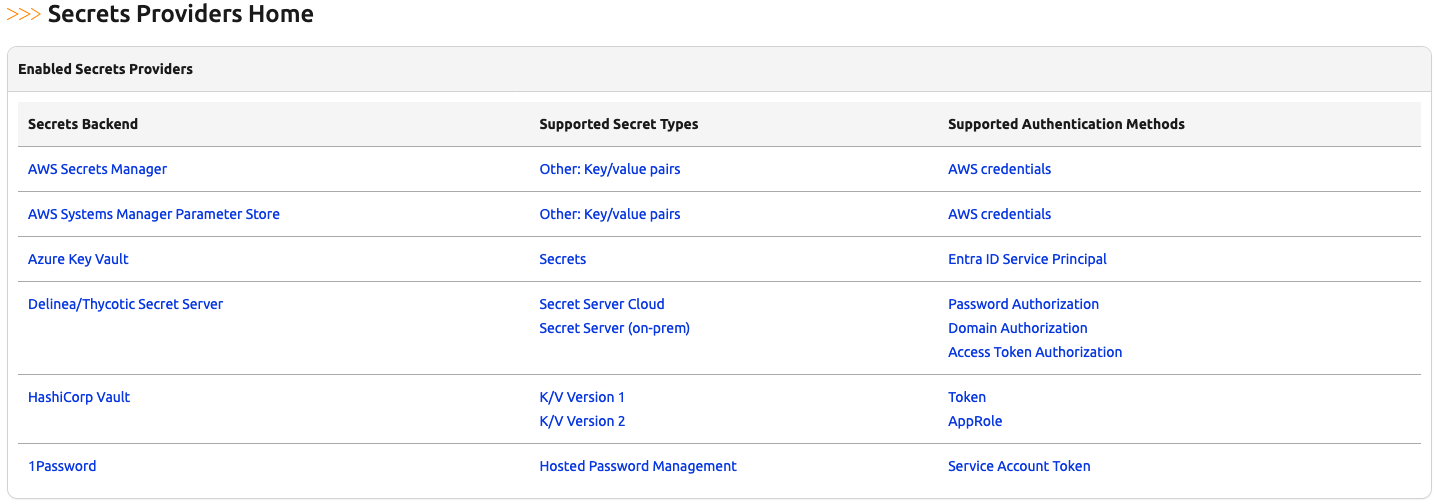This screenshot has width=1440, height=504.
Task: Click AWS credentials in AWS Secrets Manager row
Action: (x=1000, y=169)
